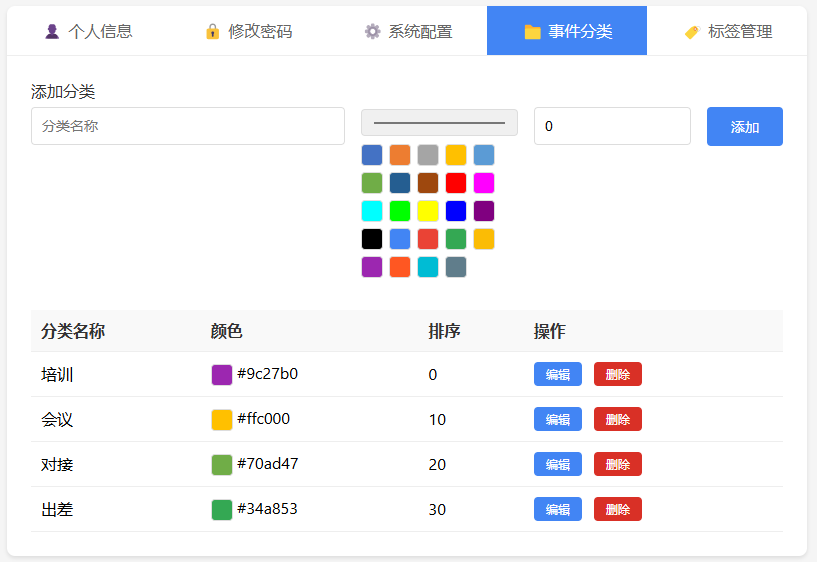Choose the orange swatch in top palette row

400,155
